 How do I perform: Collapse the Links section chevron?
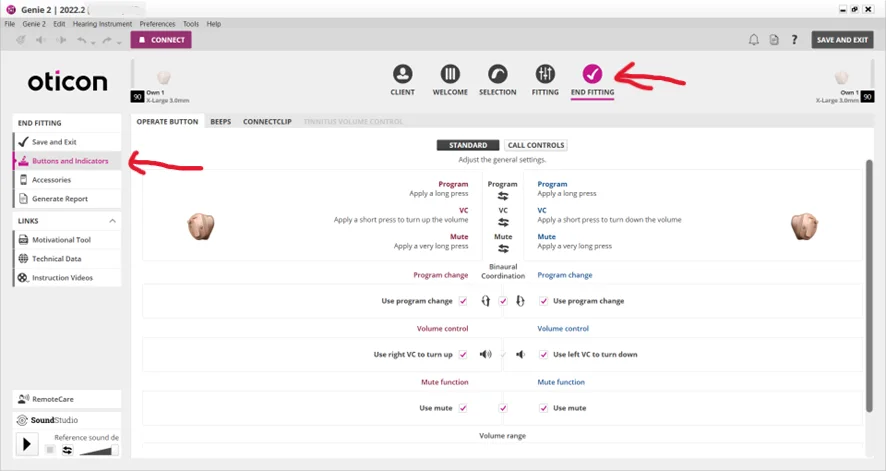pos(112,221)
